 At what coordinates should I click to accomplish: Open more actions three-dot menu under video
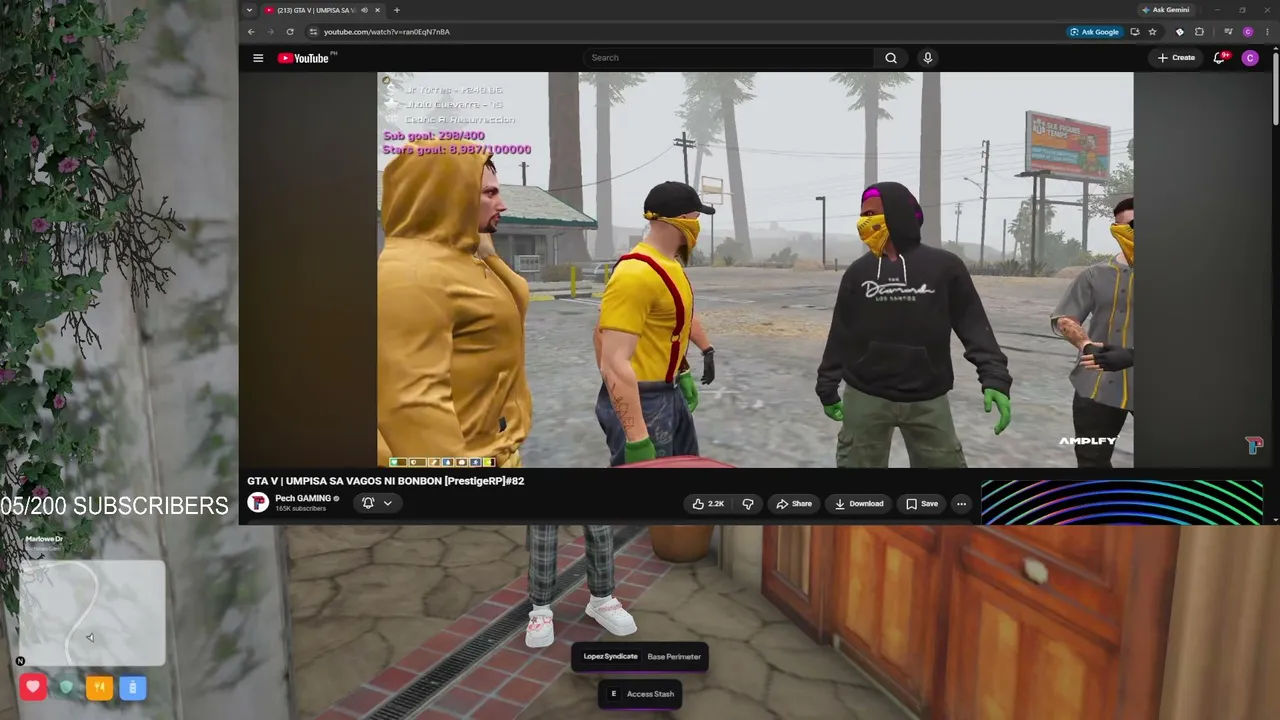coord(961,504)
